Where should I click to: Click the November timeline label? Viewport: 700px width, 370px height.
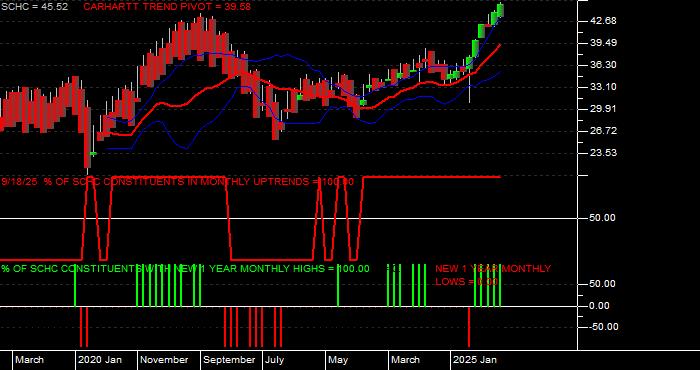[x=164, y=360]
